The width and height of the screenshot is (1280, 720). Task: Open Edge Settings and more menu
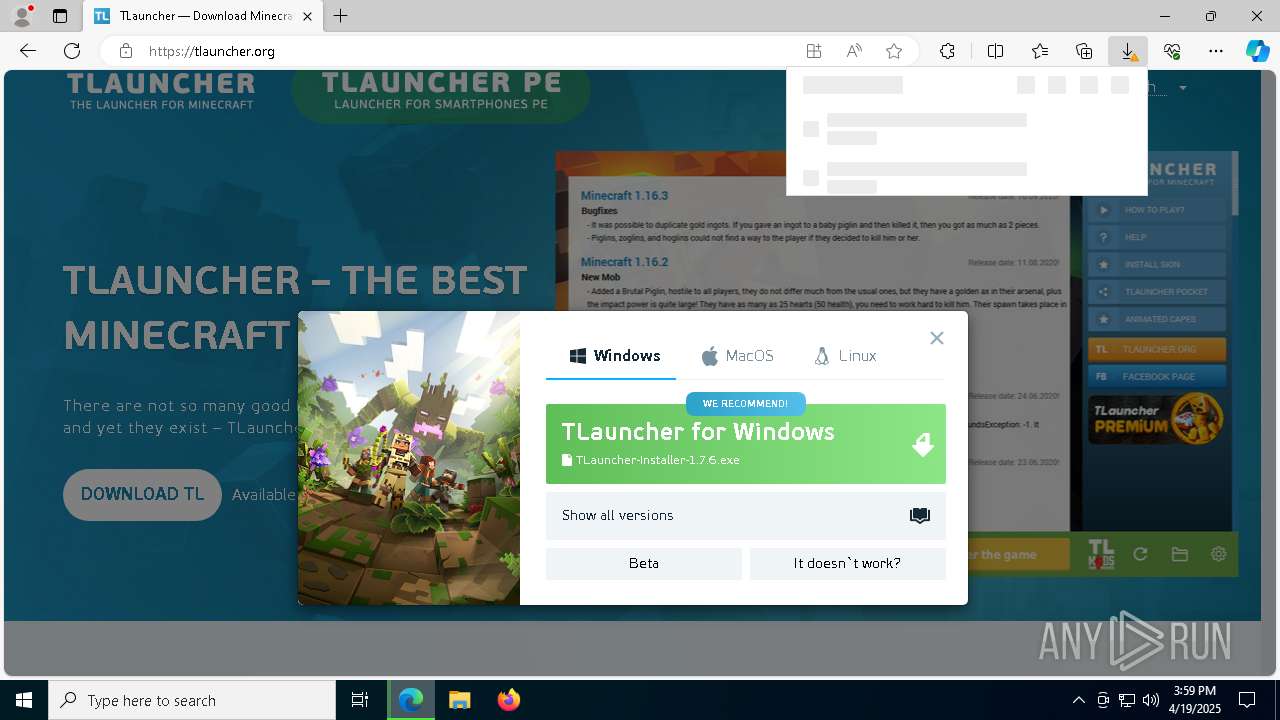click(1216, 51)
